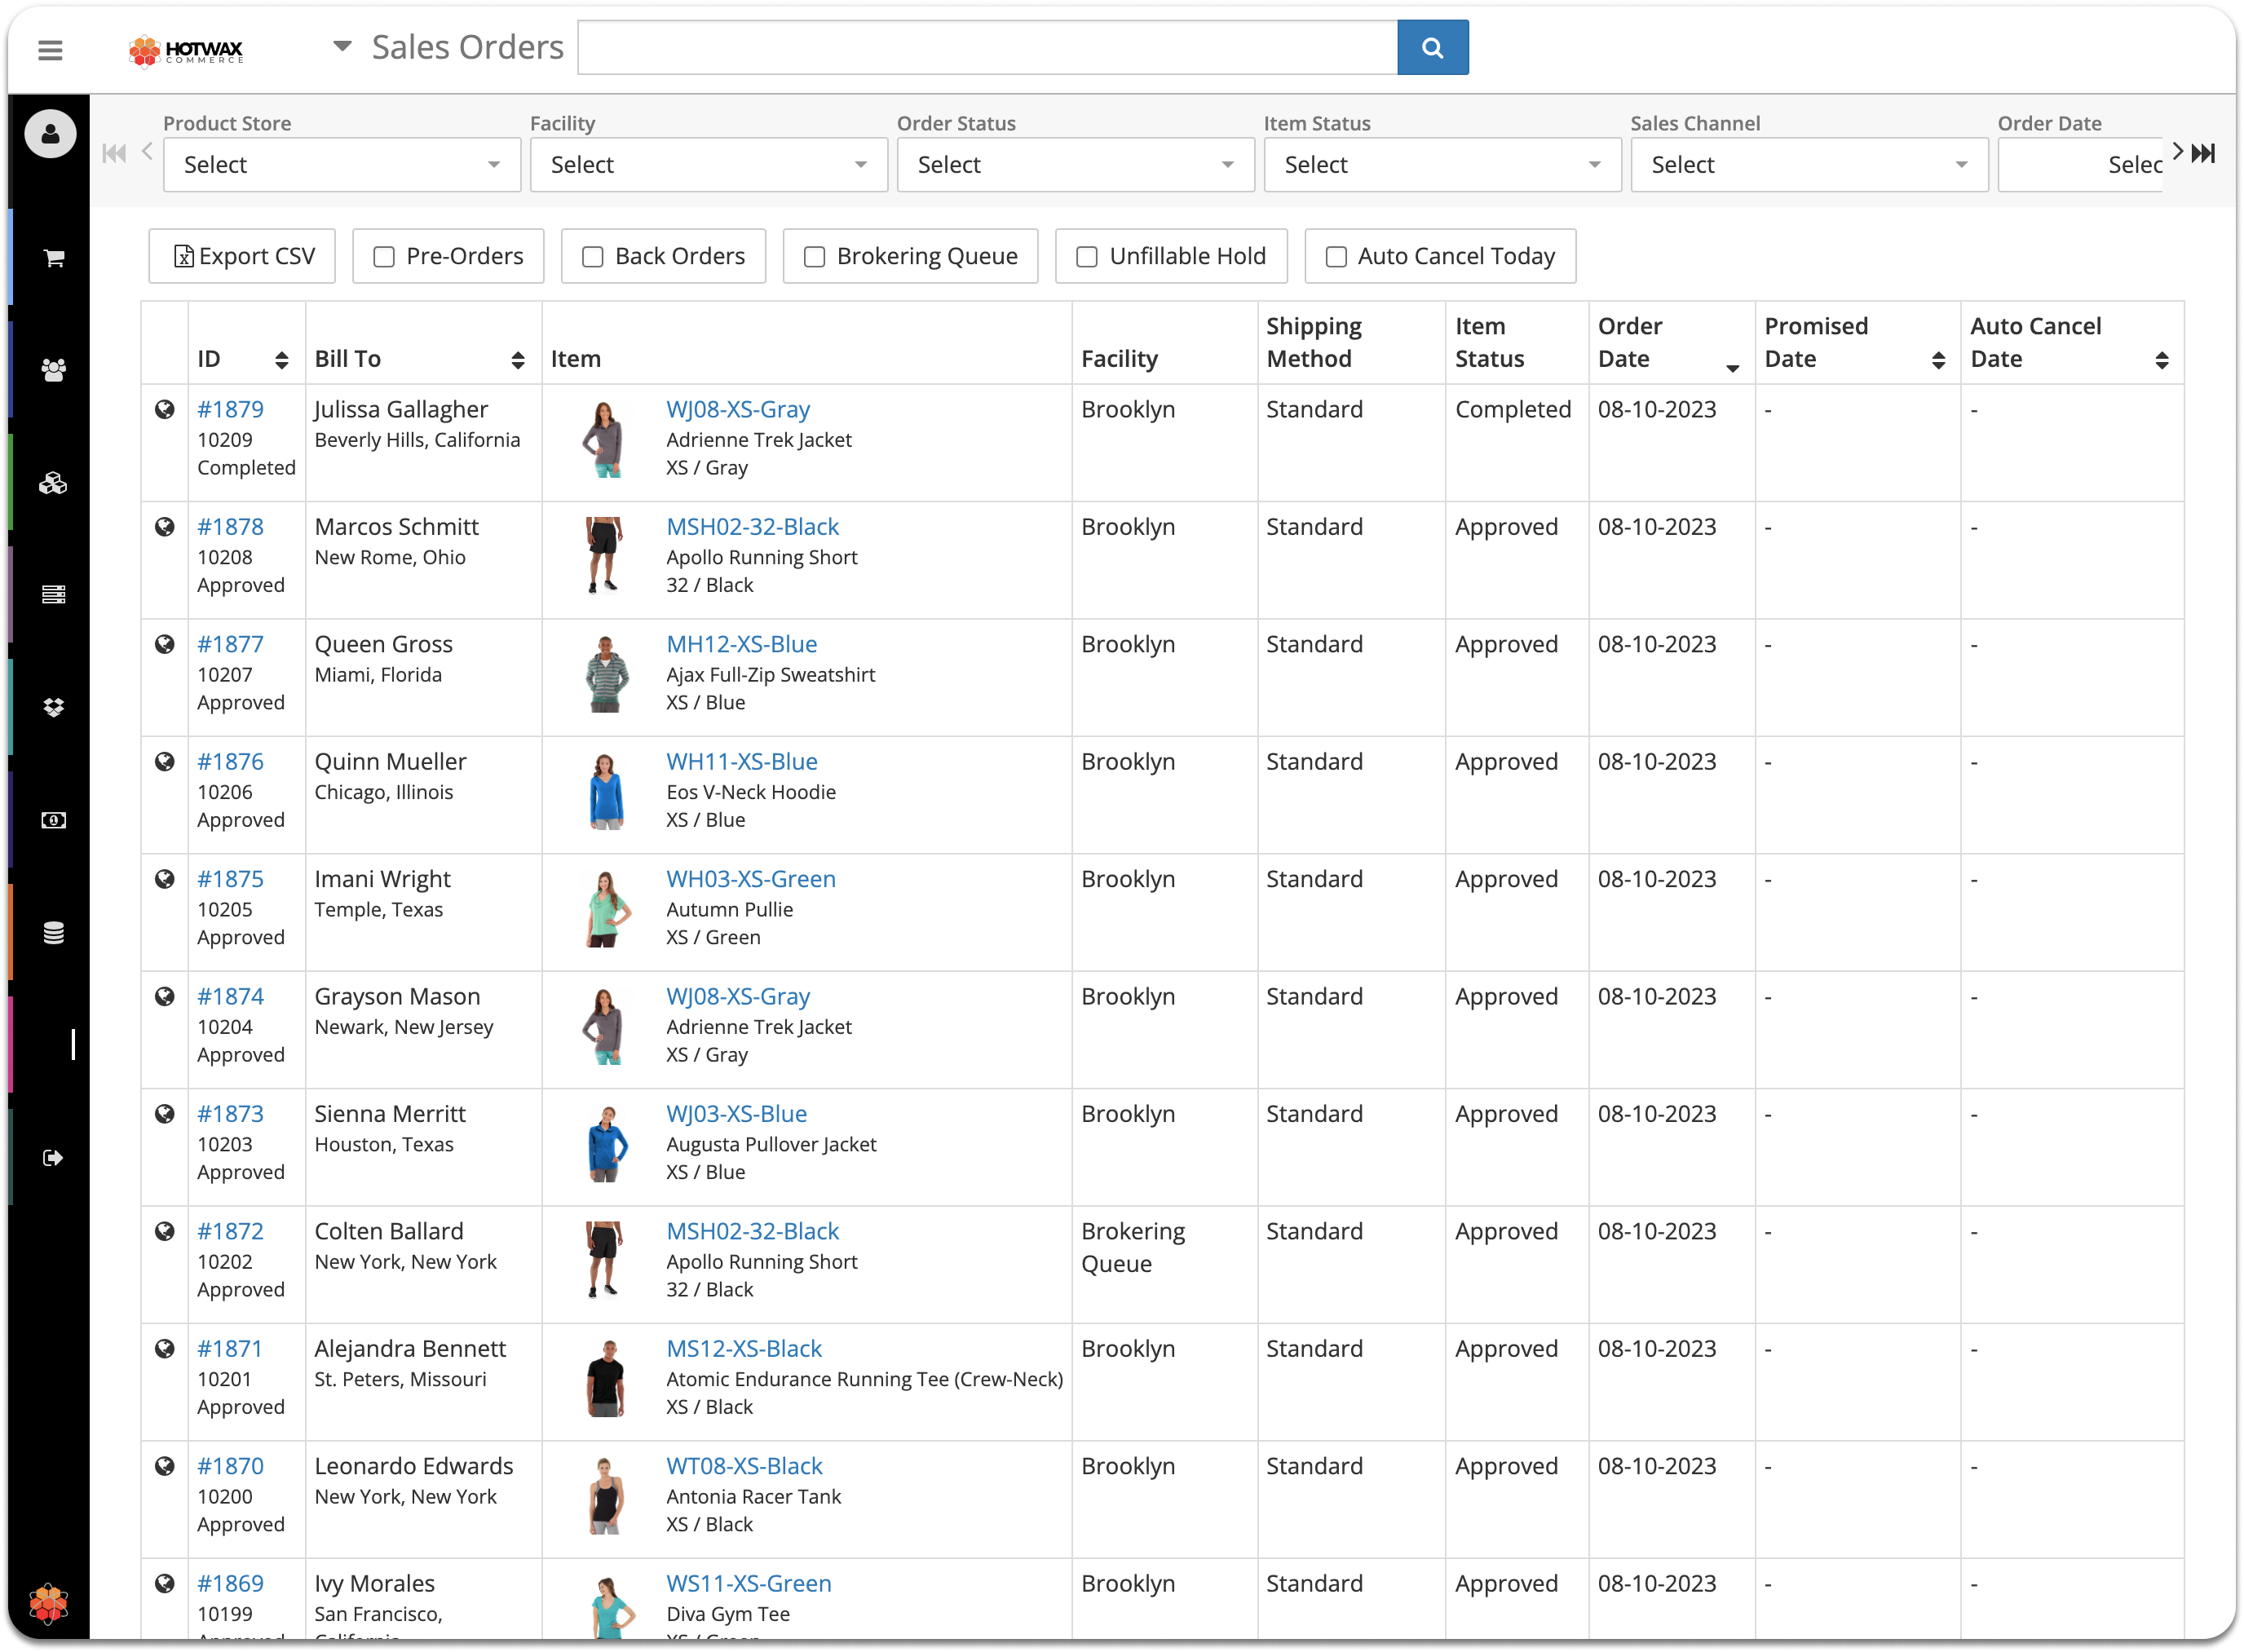Screen dimensions: 2244x1652
Task: Toggle the Auto Cancel Today checkbox
Action: point(1336,257)
